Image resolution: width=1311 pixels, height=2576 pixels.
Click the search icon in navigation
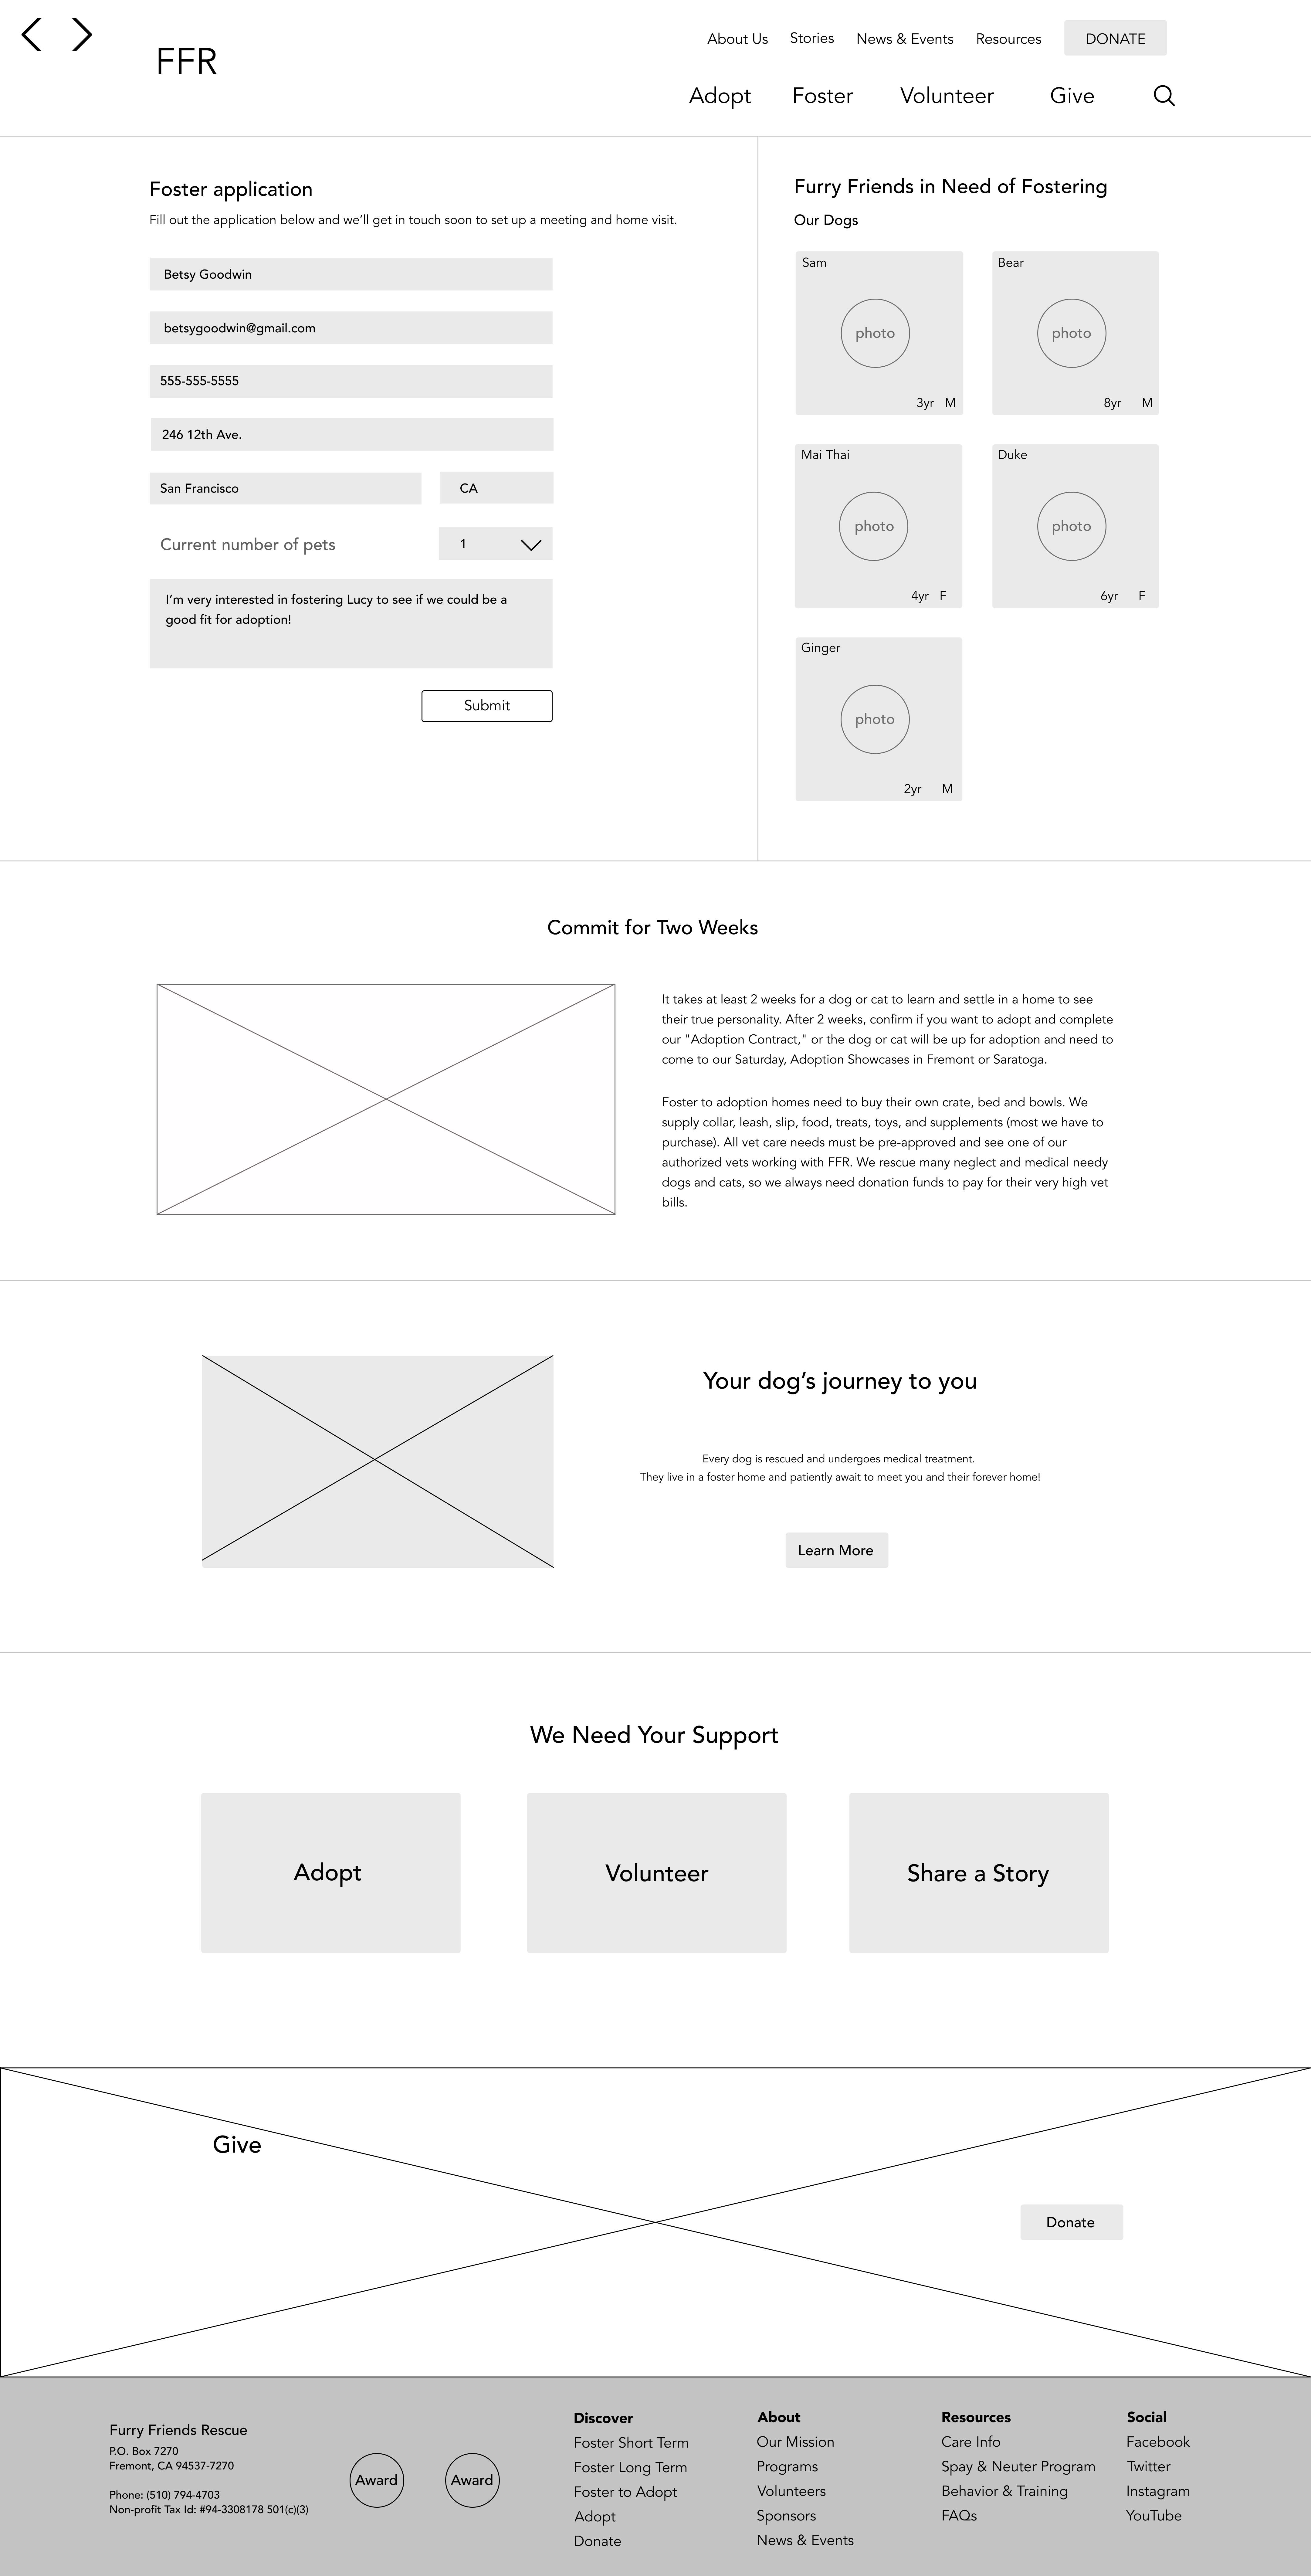point(1166,95)
